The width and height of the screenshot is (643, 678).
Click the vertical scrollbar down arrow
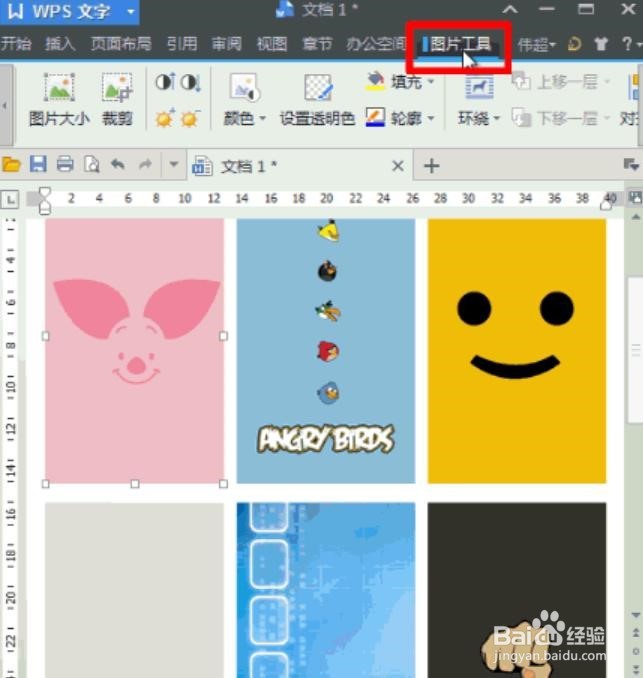point(635,614)
